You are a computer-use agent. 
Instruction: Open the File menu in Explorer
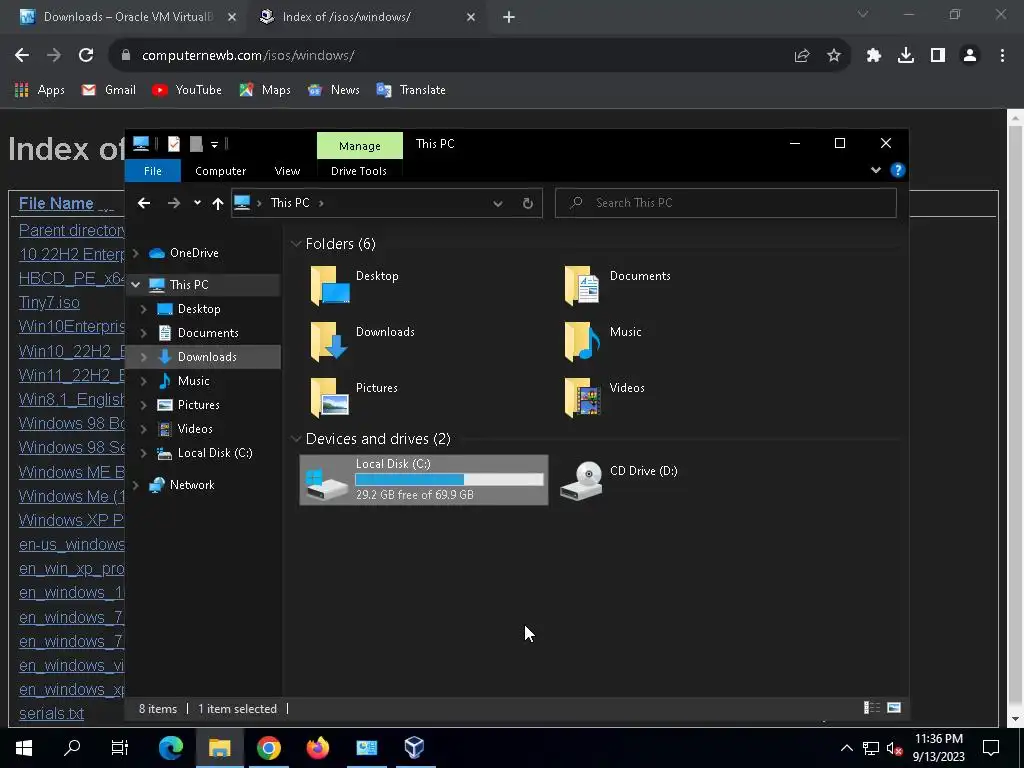coord(153,171)
